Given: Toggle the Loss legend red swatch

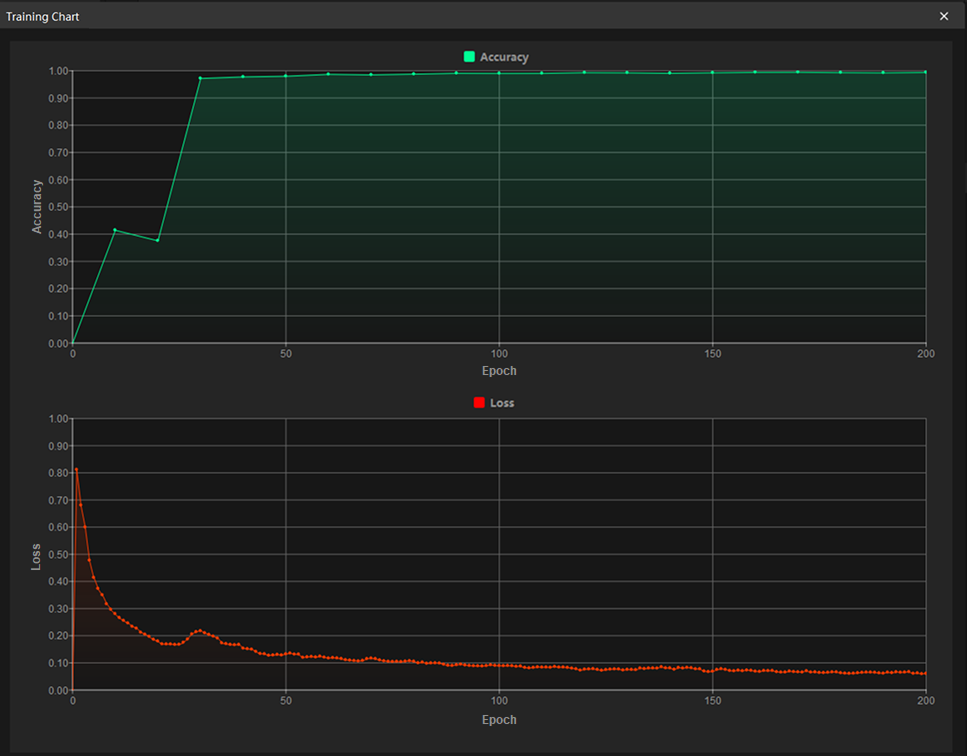Looking at the screenshot, I should tap(479, 403).
